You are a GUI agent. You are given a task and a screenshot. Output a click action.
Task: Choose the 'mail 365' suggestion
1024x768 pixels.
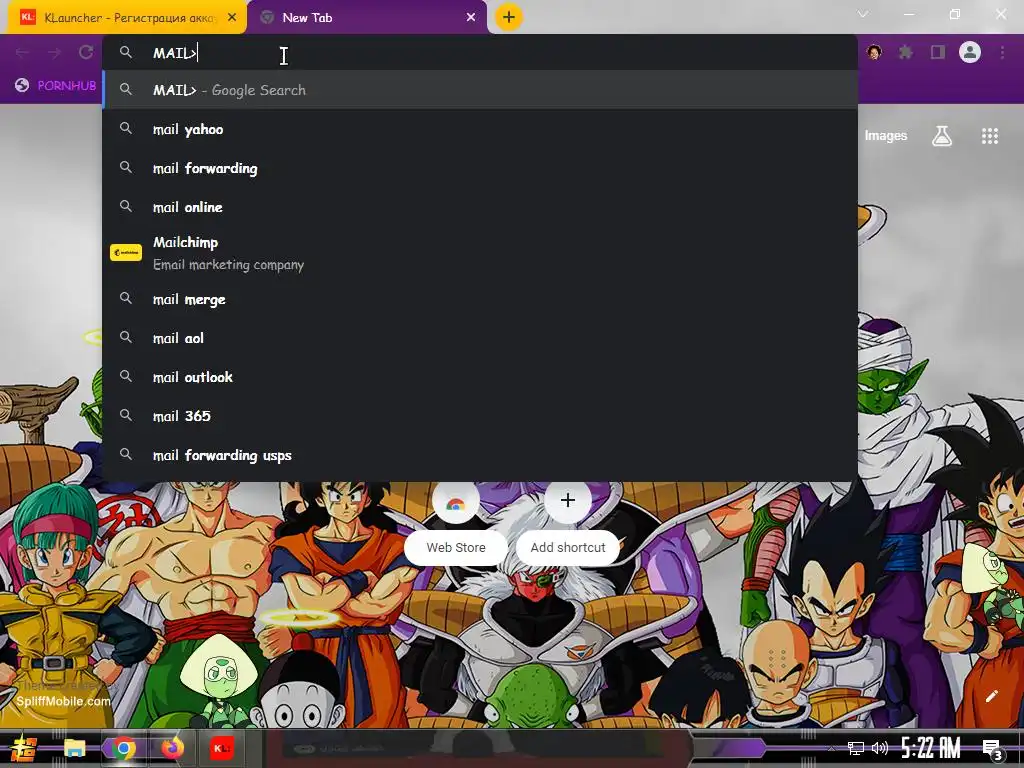[x=480, y=416]
